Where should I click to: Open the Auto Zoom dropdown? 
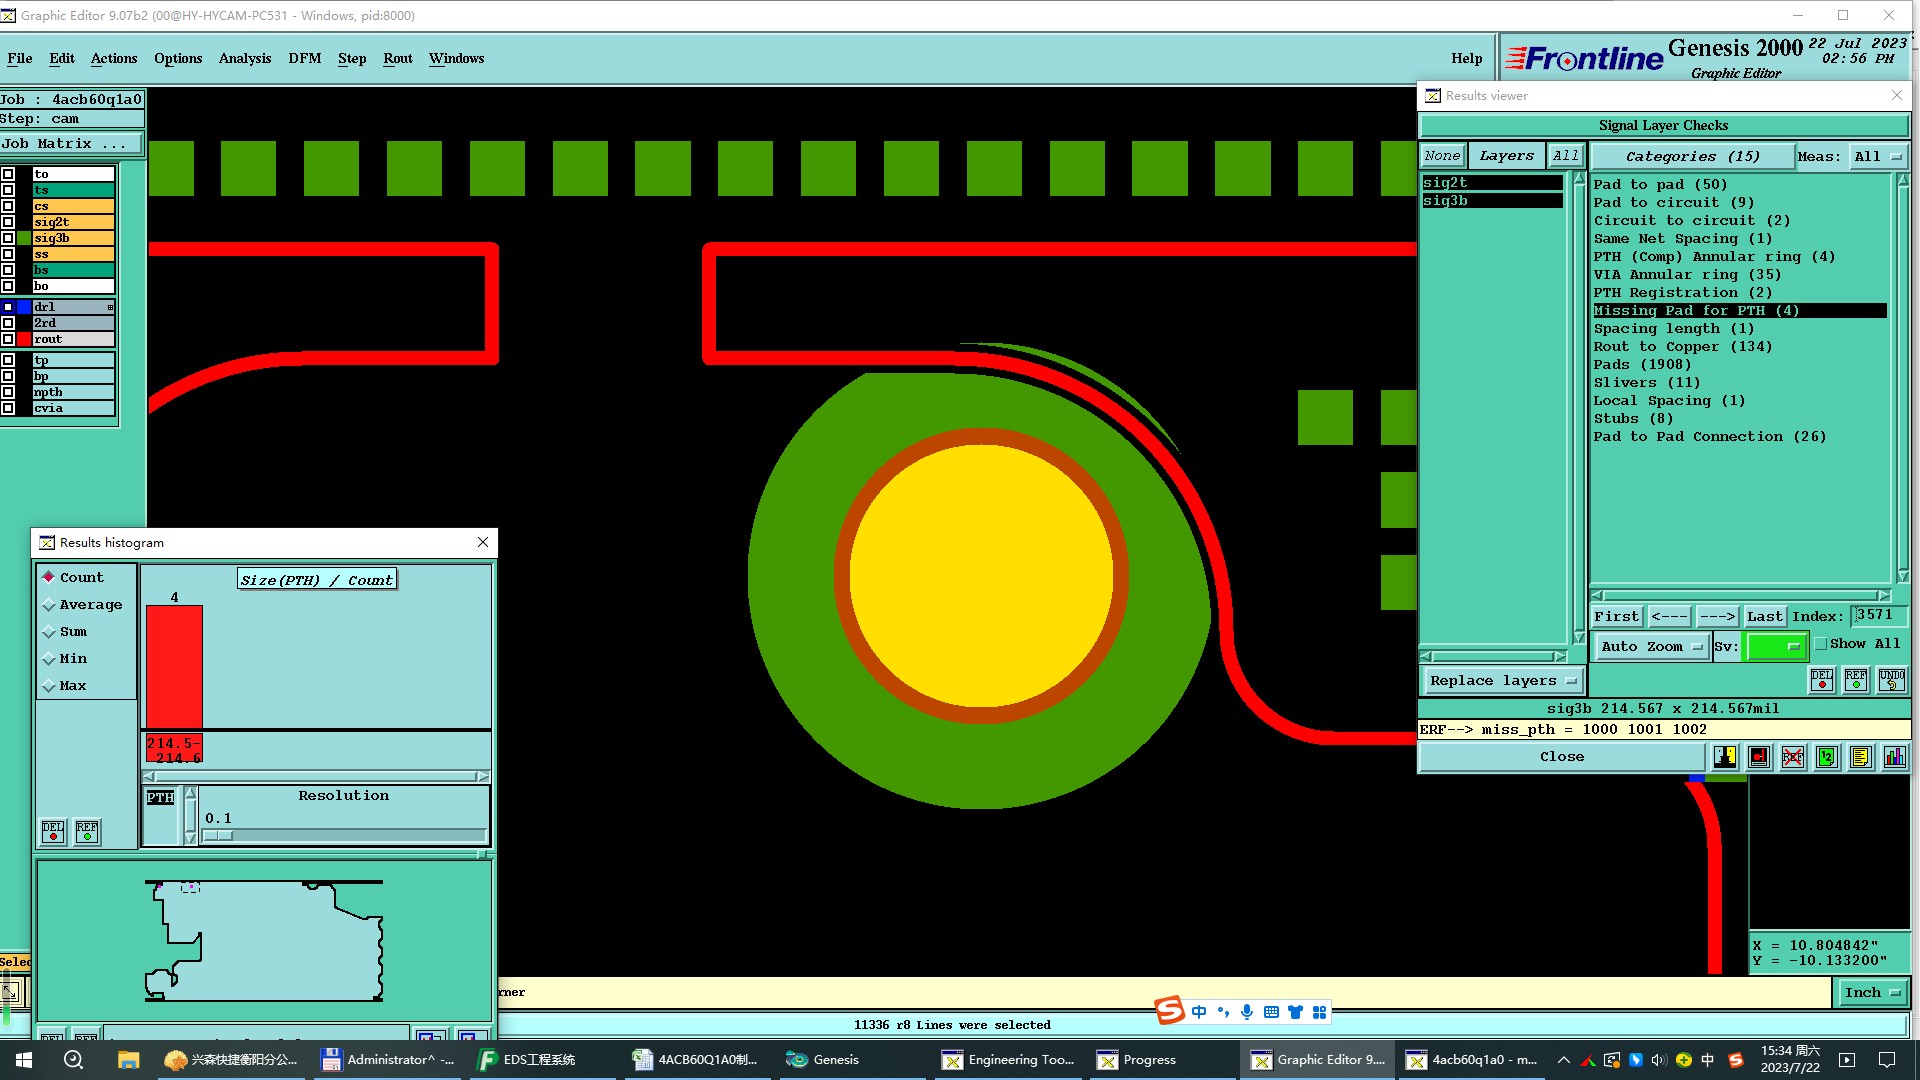click(x=1651, y=647)
